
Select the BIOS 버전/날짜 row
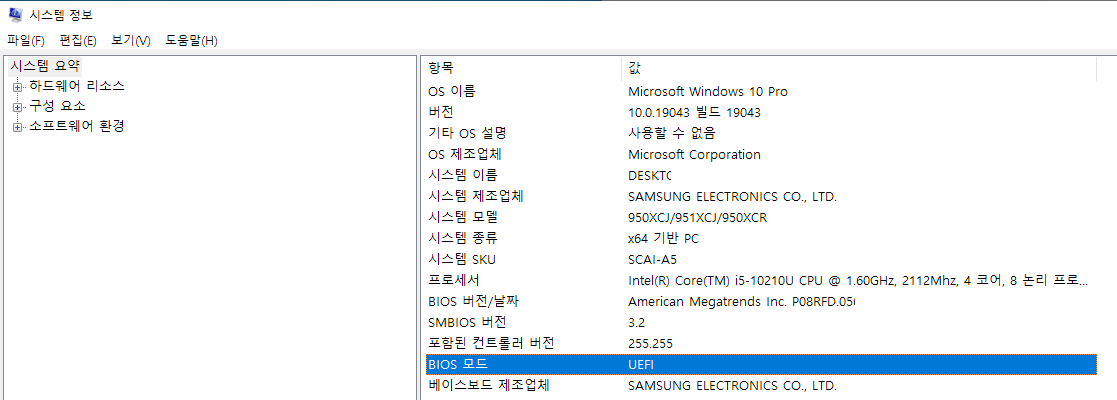(761, 301)
